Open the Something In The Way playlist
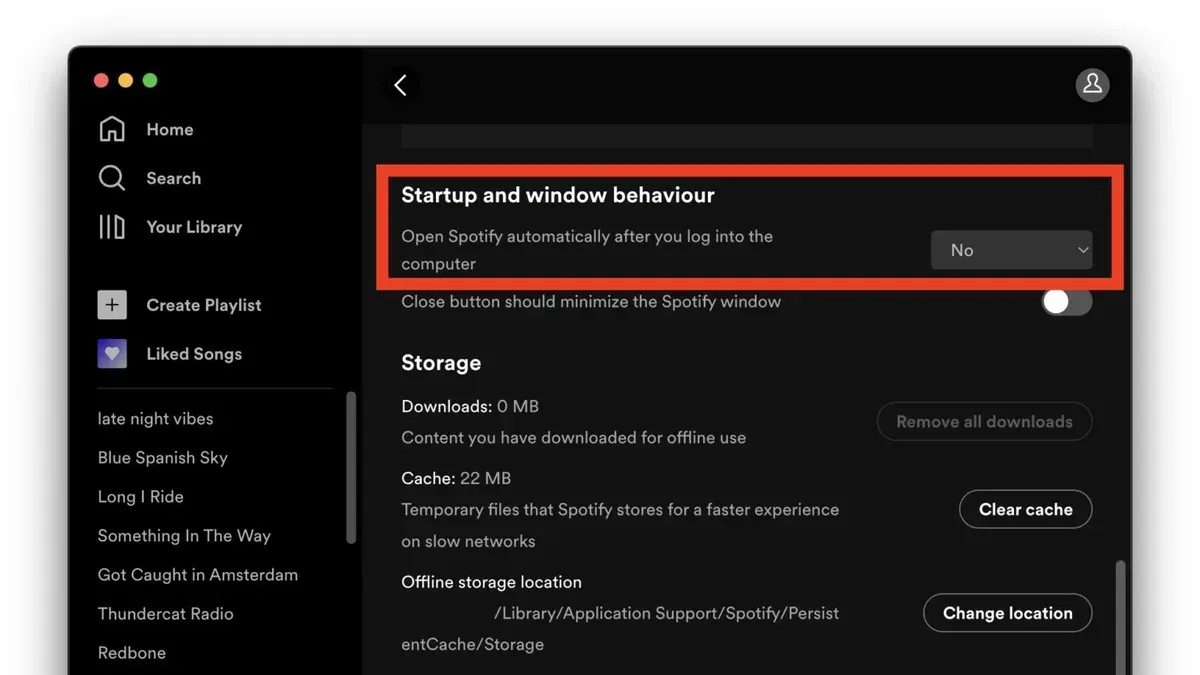This screenshot has height=675, width=1200. [x=184, y=535]
